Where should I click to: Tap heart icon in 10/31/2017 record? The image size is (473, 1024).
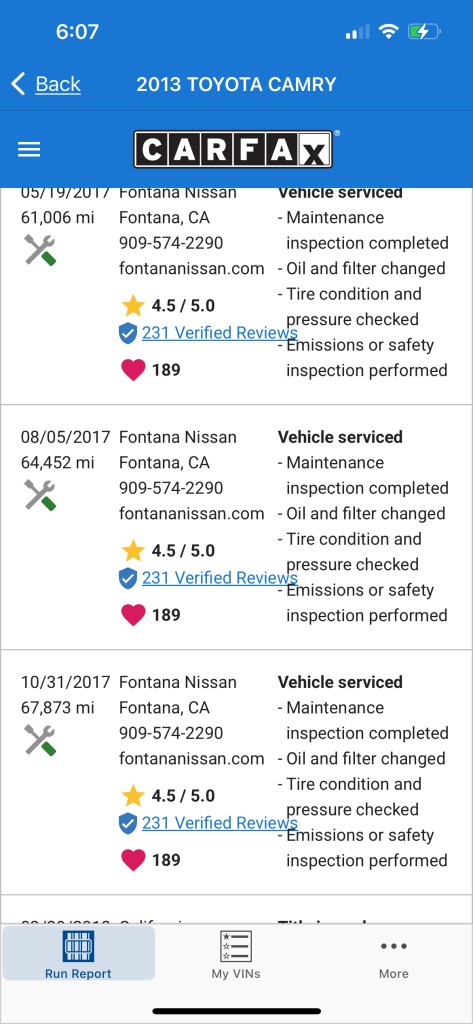133,859
